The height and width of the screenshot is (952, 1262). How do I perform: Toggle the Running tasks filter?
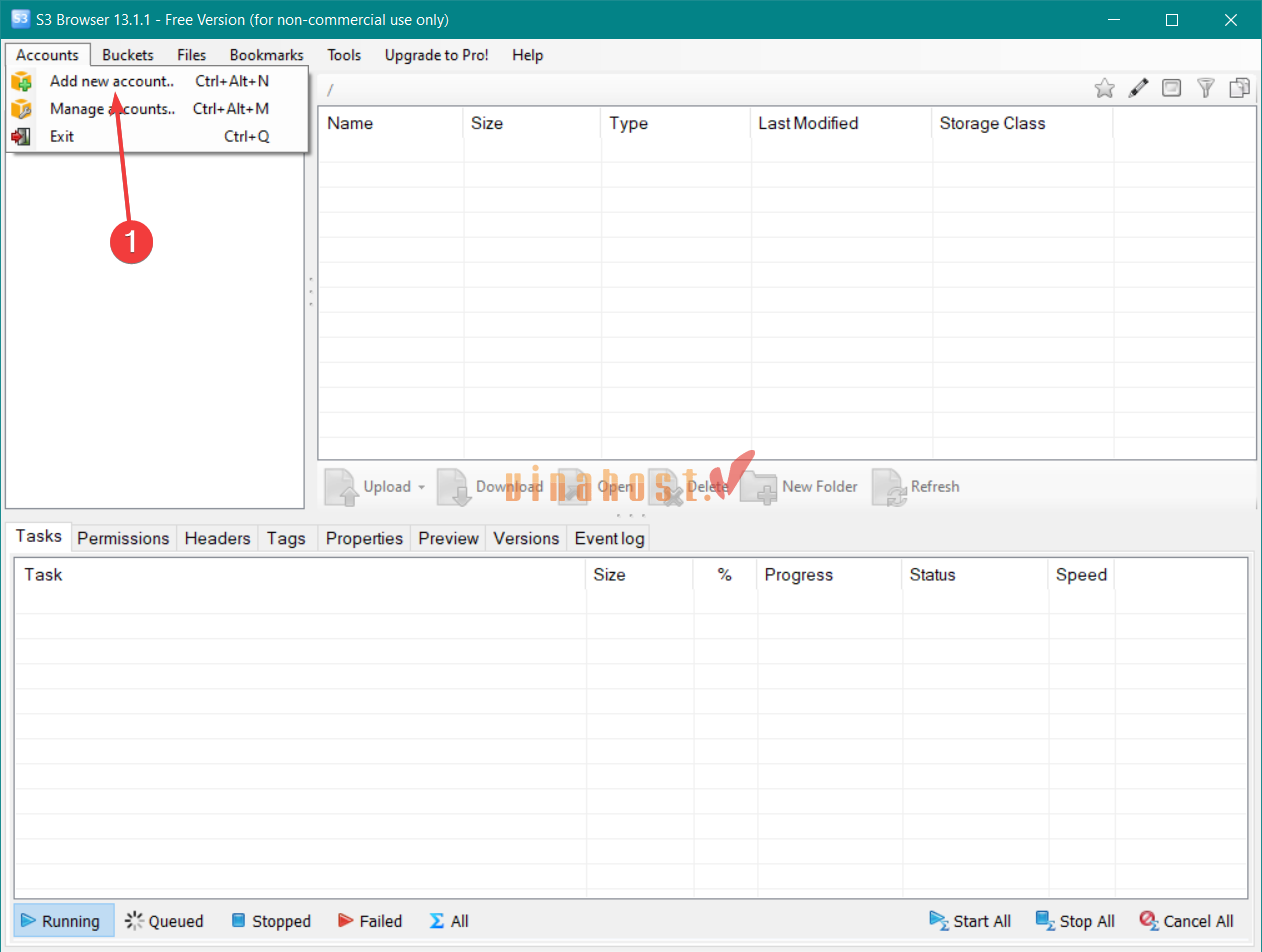[63, 921]
